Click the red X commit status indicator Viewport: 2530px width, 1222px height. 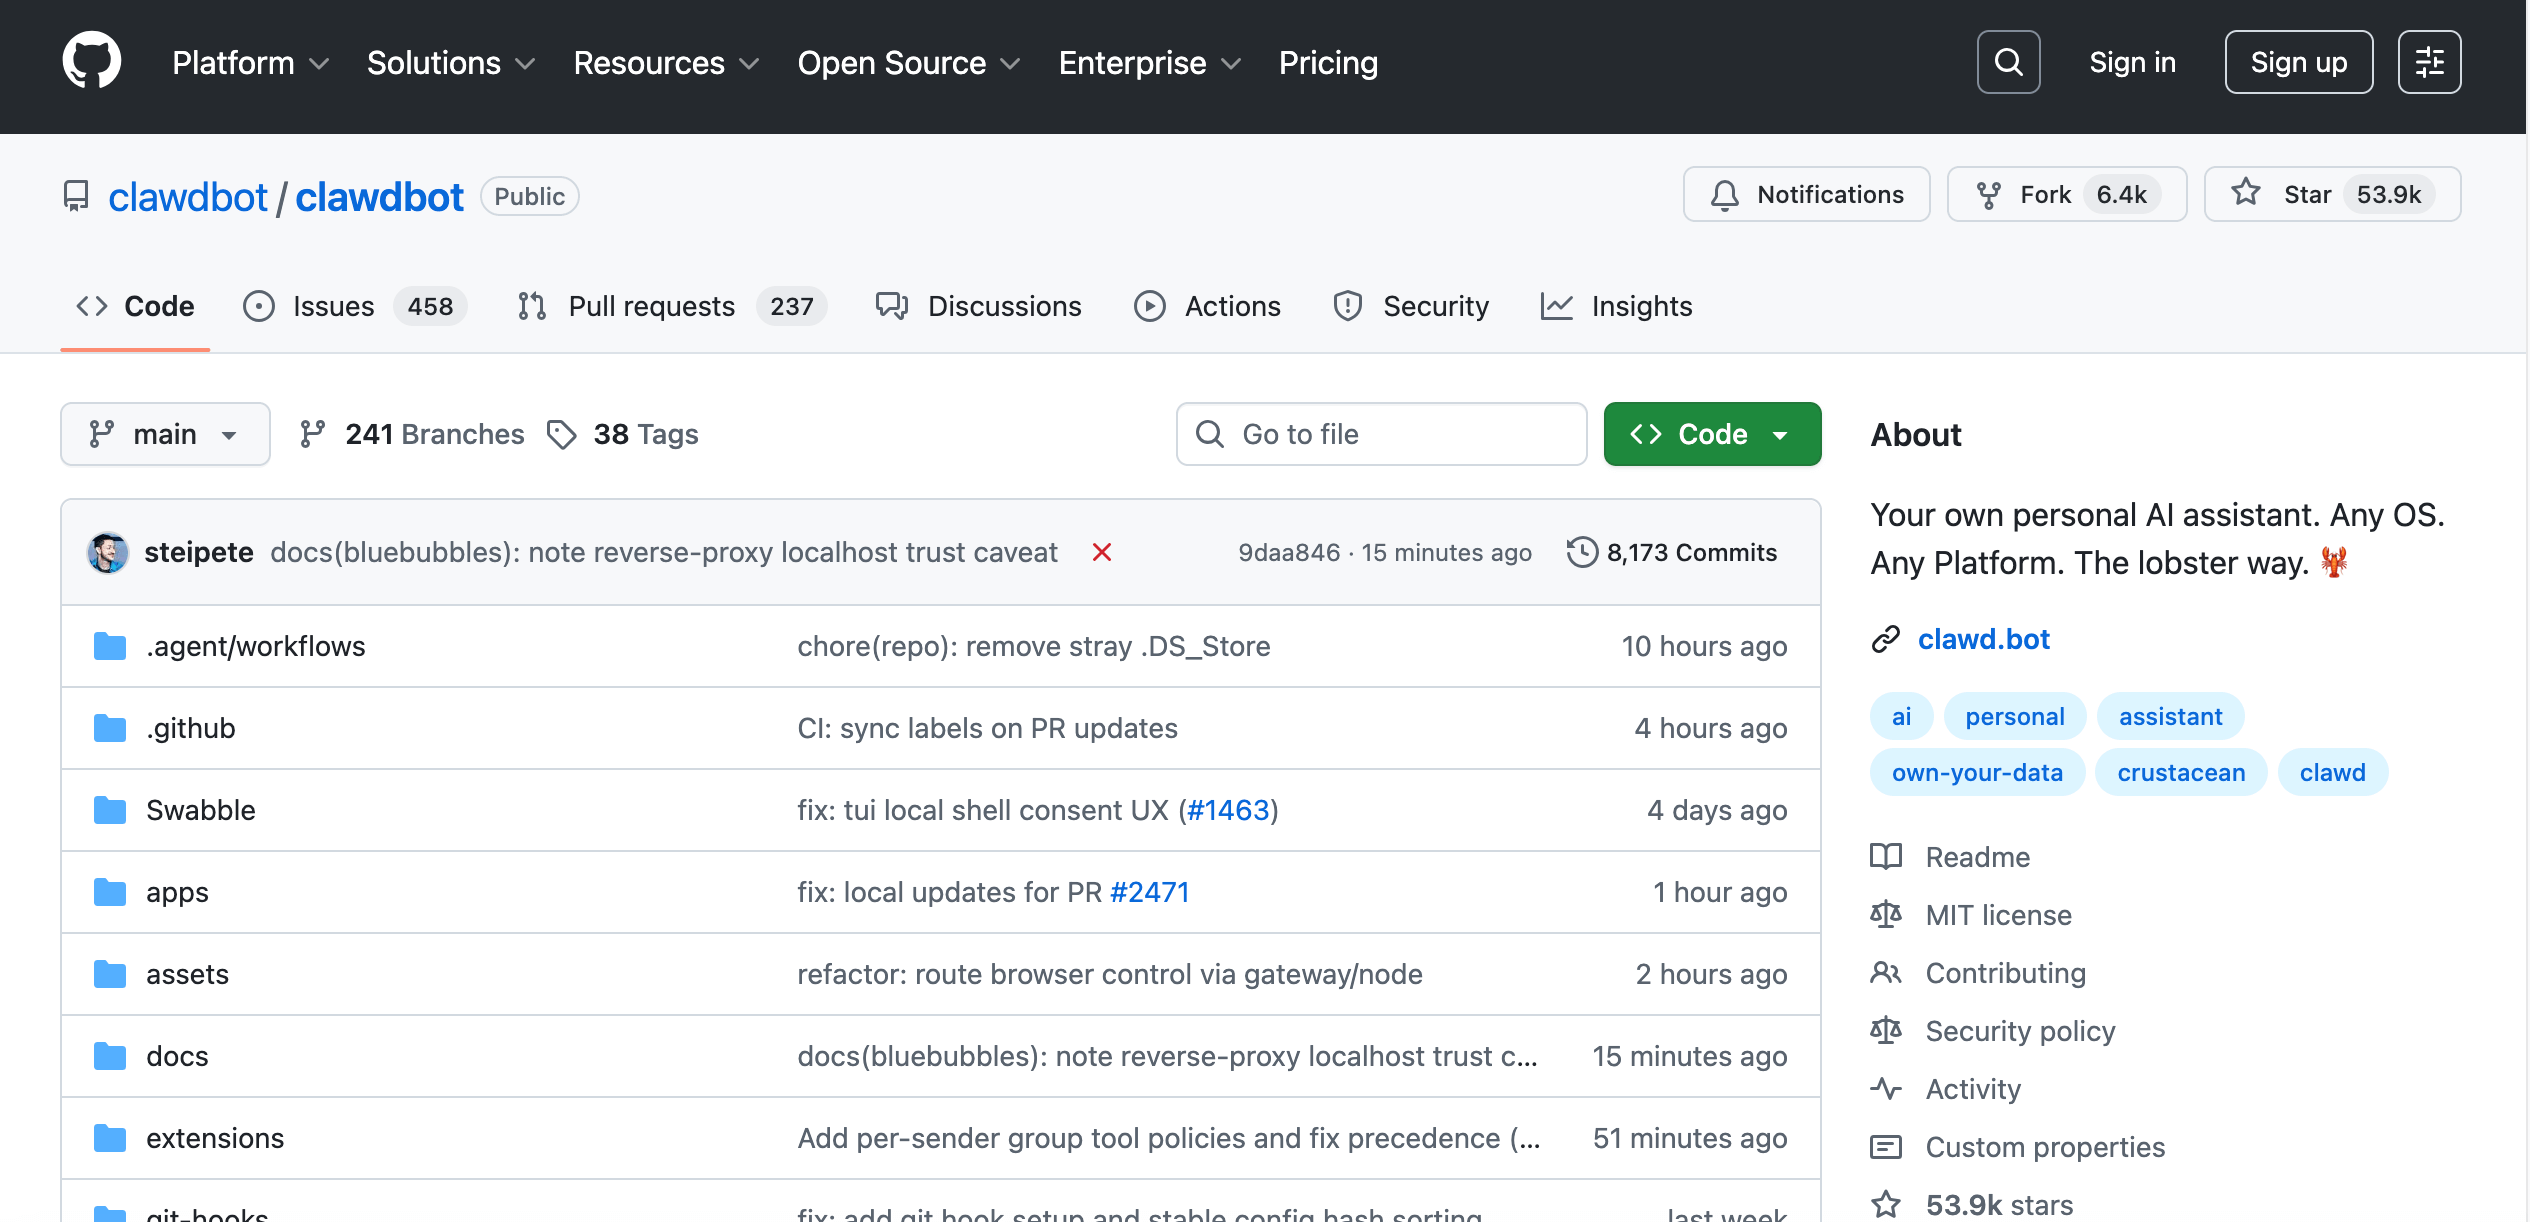[1102, 552]
